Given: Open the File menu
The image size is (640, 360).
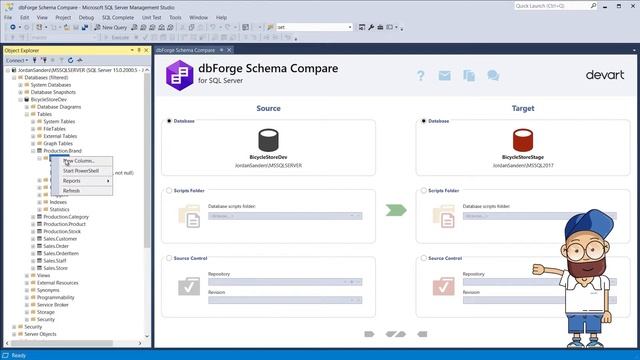Looking at the screenshot, I should click(x=8, y=18).
